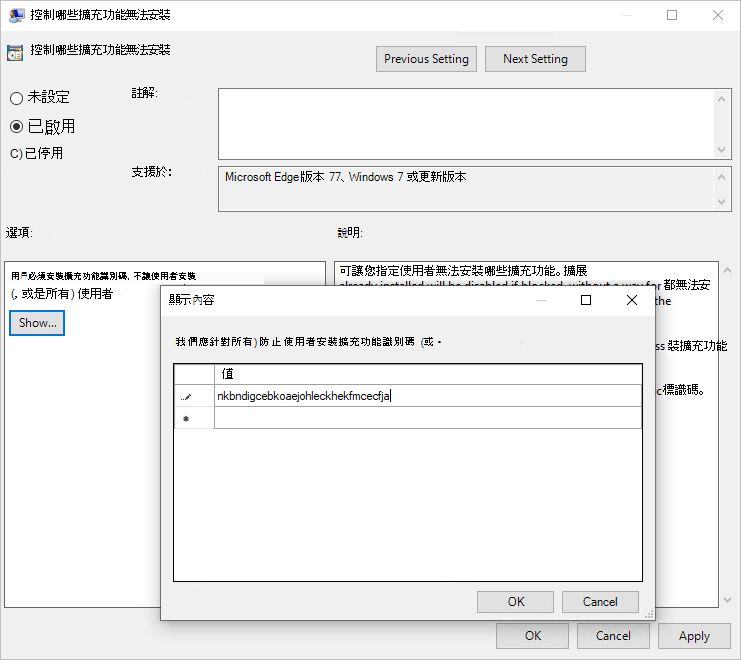Click the extension ID value cell nkbndigcebkoaejohleckhekfmcecfja
741x660 pixels.
pyautogui.click(x=428, y=396)
